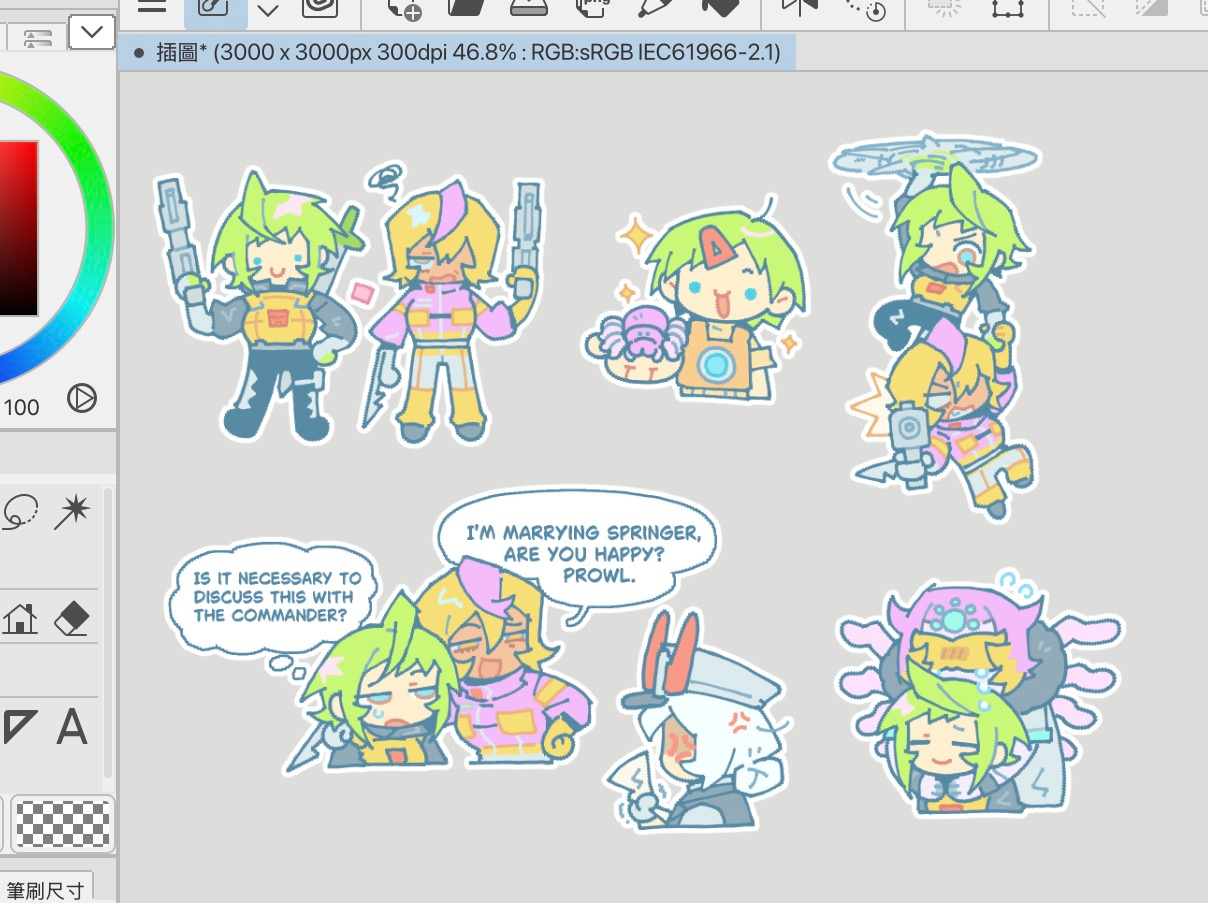Select the Gradient tool triangle icon
This screenshot has height=903, width=1208.
19,727
